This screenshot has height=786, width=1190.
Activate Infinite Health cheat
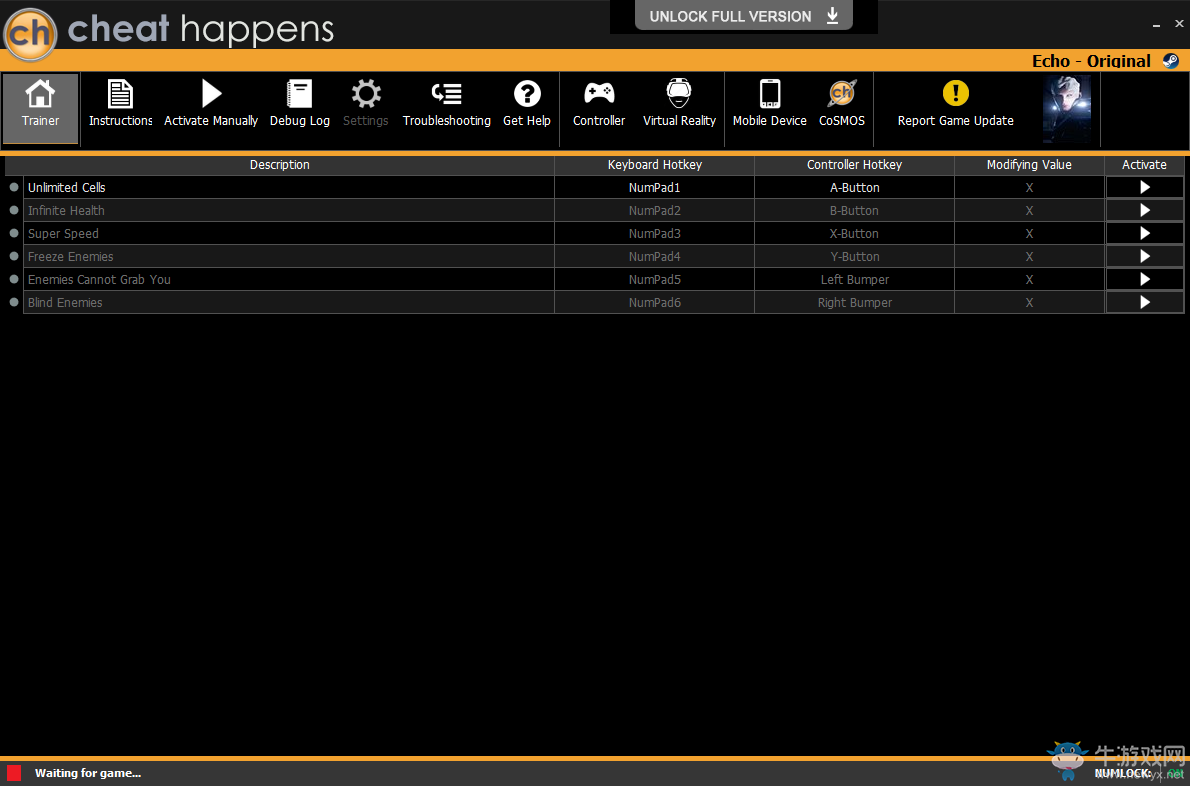pos(1145,210)
